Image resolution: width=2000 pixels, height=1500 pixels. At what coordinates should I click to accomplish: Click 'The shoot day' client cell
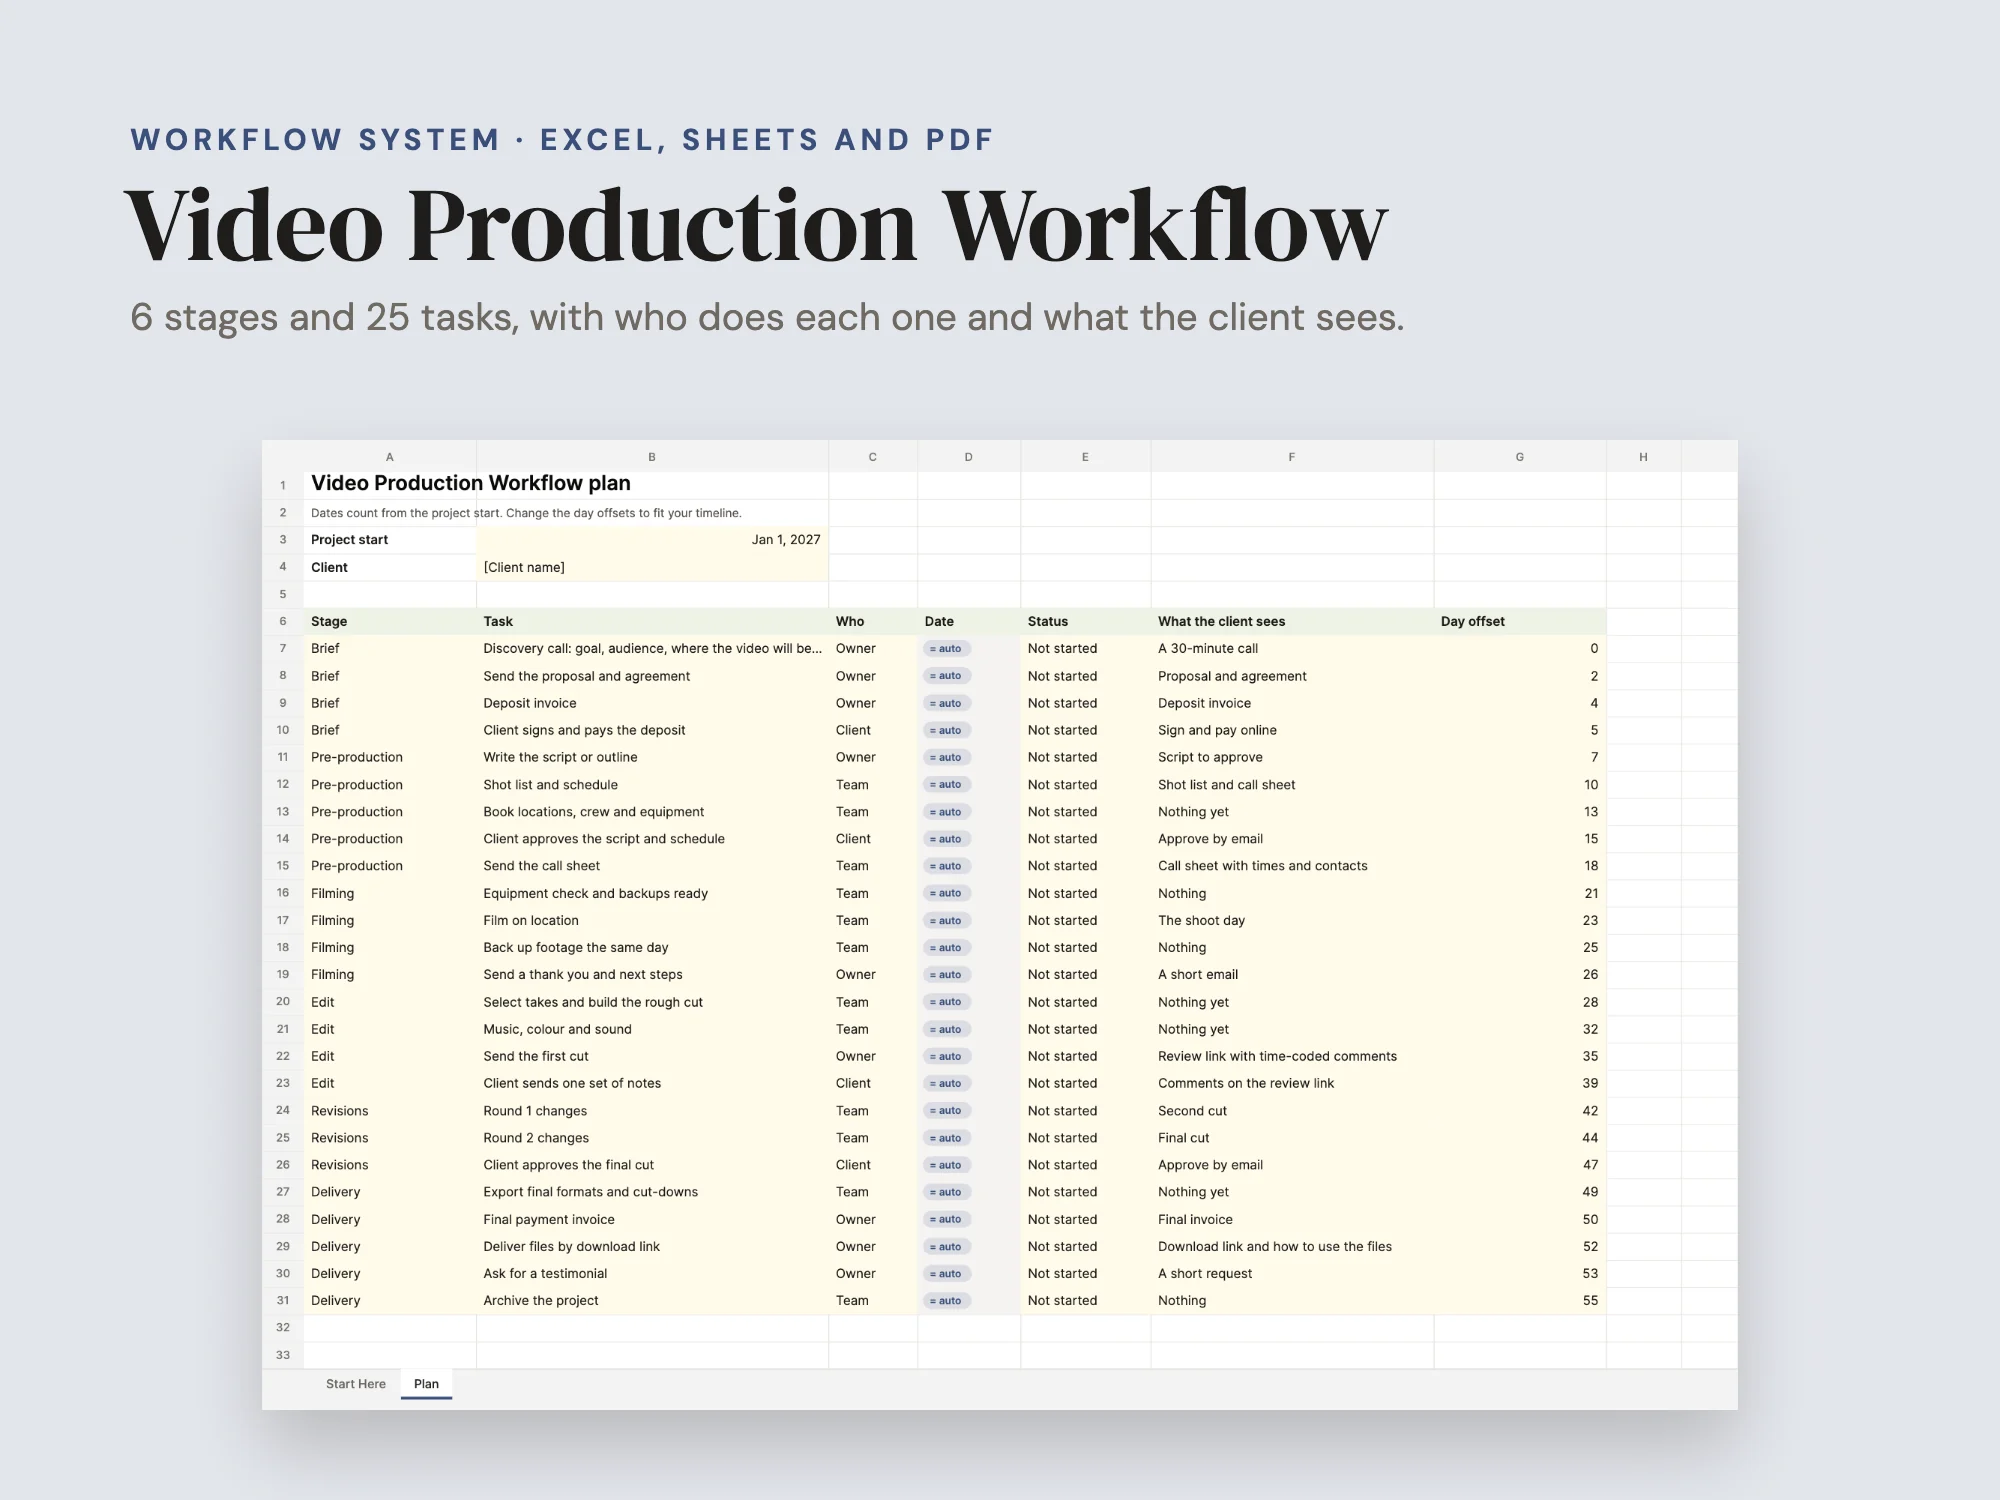pos(1292,921)
